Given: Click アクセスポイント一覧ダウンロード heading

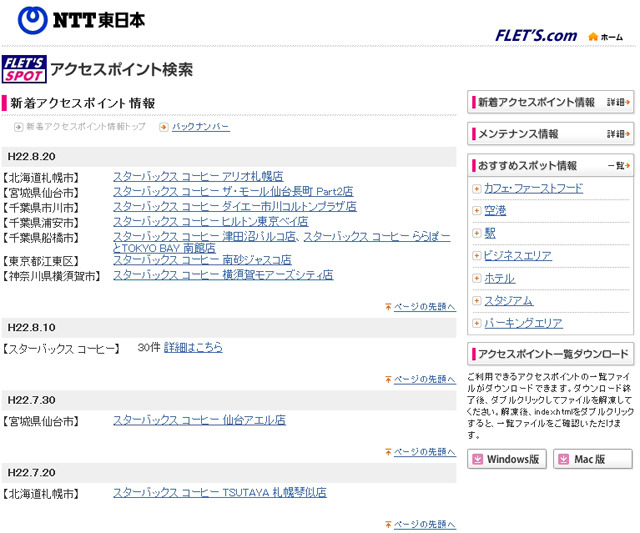Looking at the screenshot, I should (x=553, y=354).
